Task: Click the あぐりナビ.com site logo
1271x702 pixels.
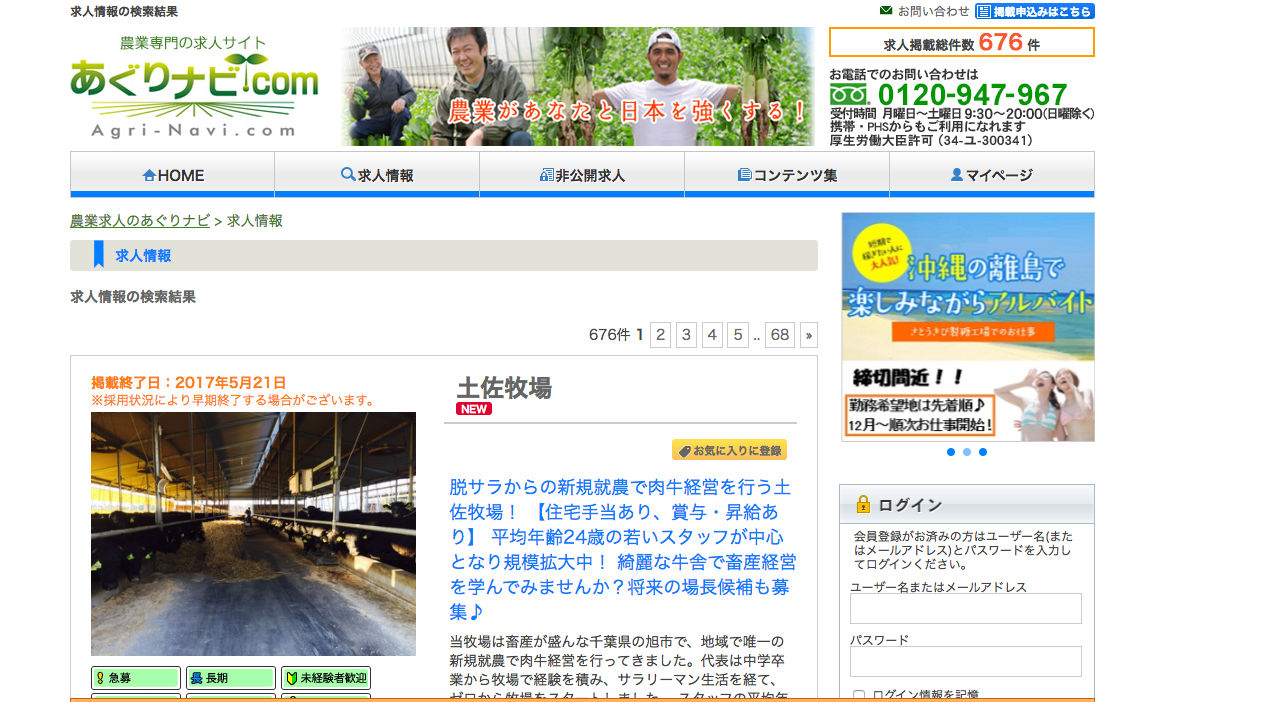Action: point(194,87)
